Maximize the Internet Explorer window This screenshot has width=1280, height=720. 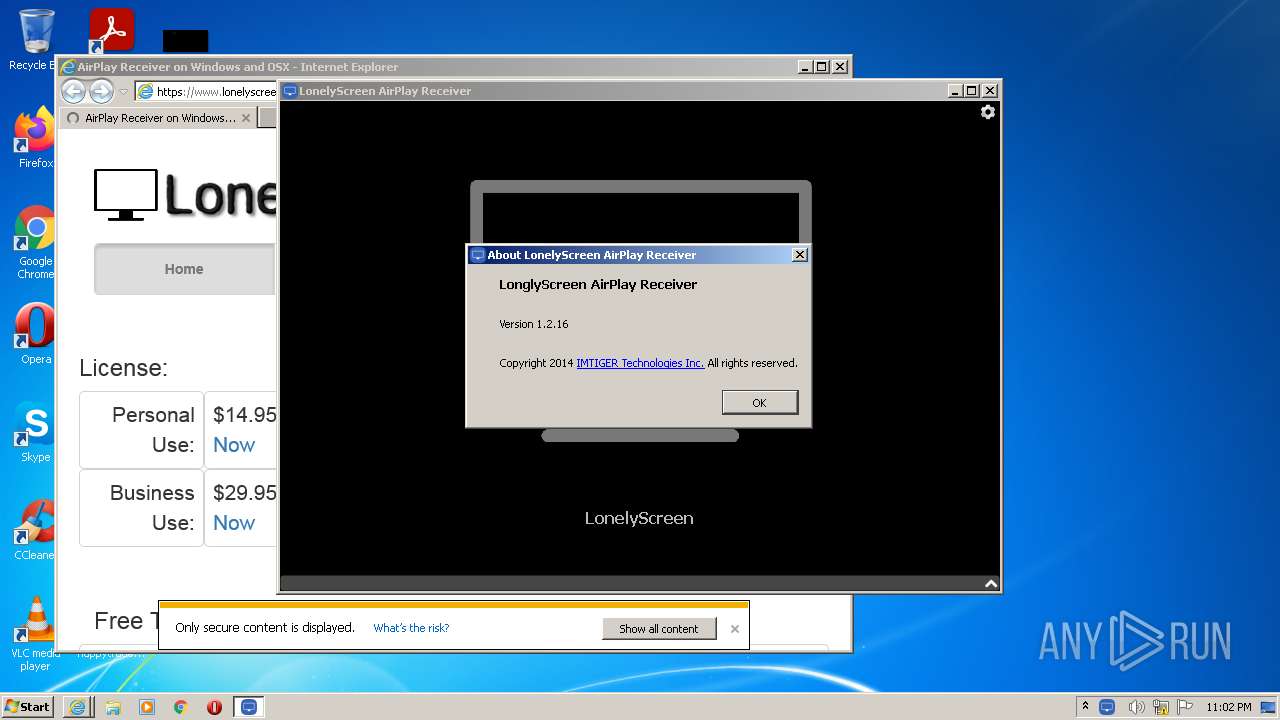tap(822, 67)
